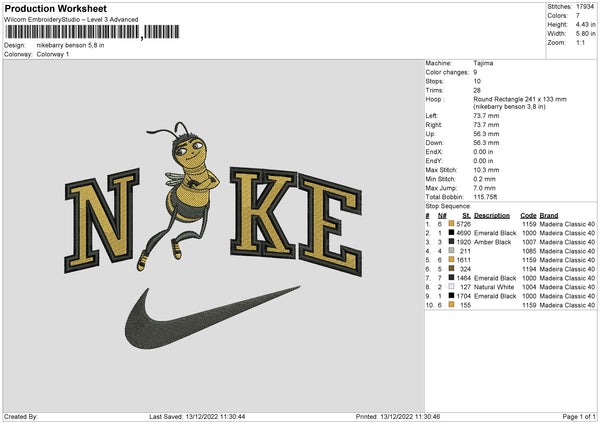Click the Colors value 7

578,16
